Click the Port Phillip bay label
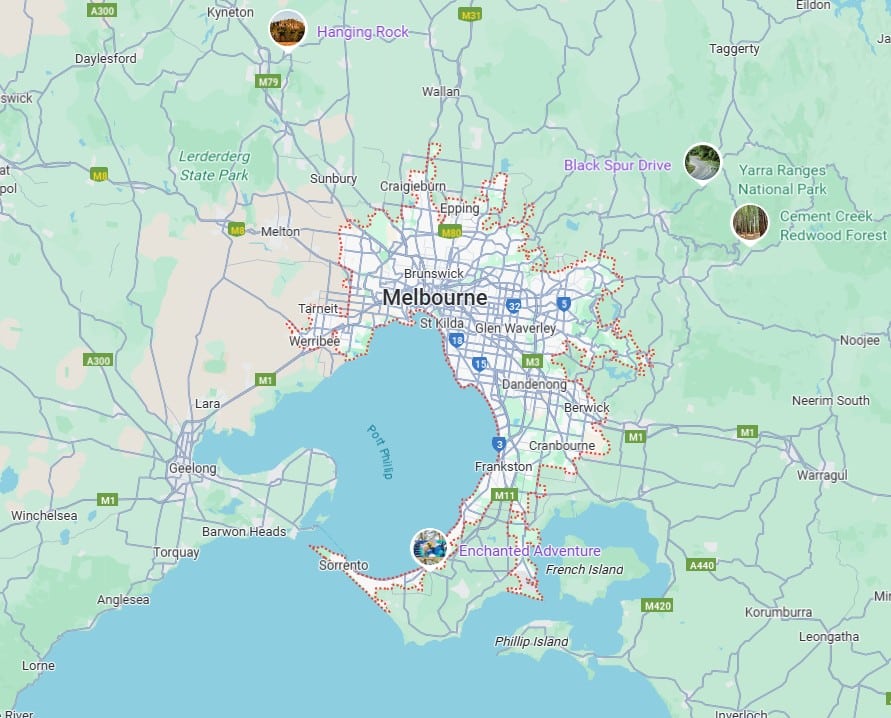The width and height of the screenshot is (891, 718). point(379,451)
